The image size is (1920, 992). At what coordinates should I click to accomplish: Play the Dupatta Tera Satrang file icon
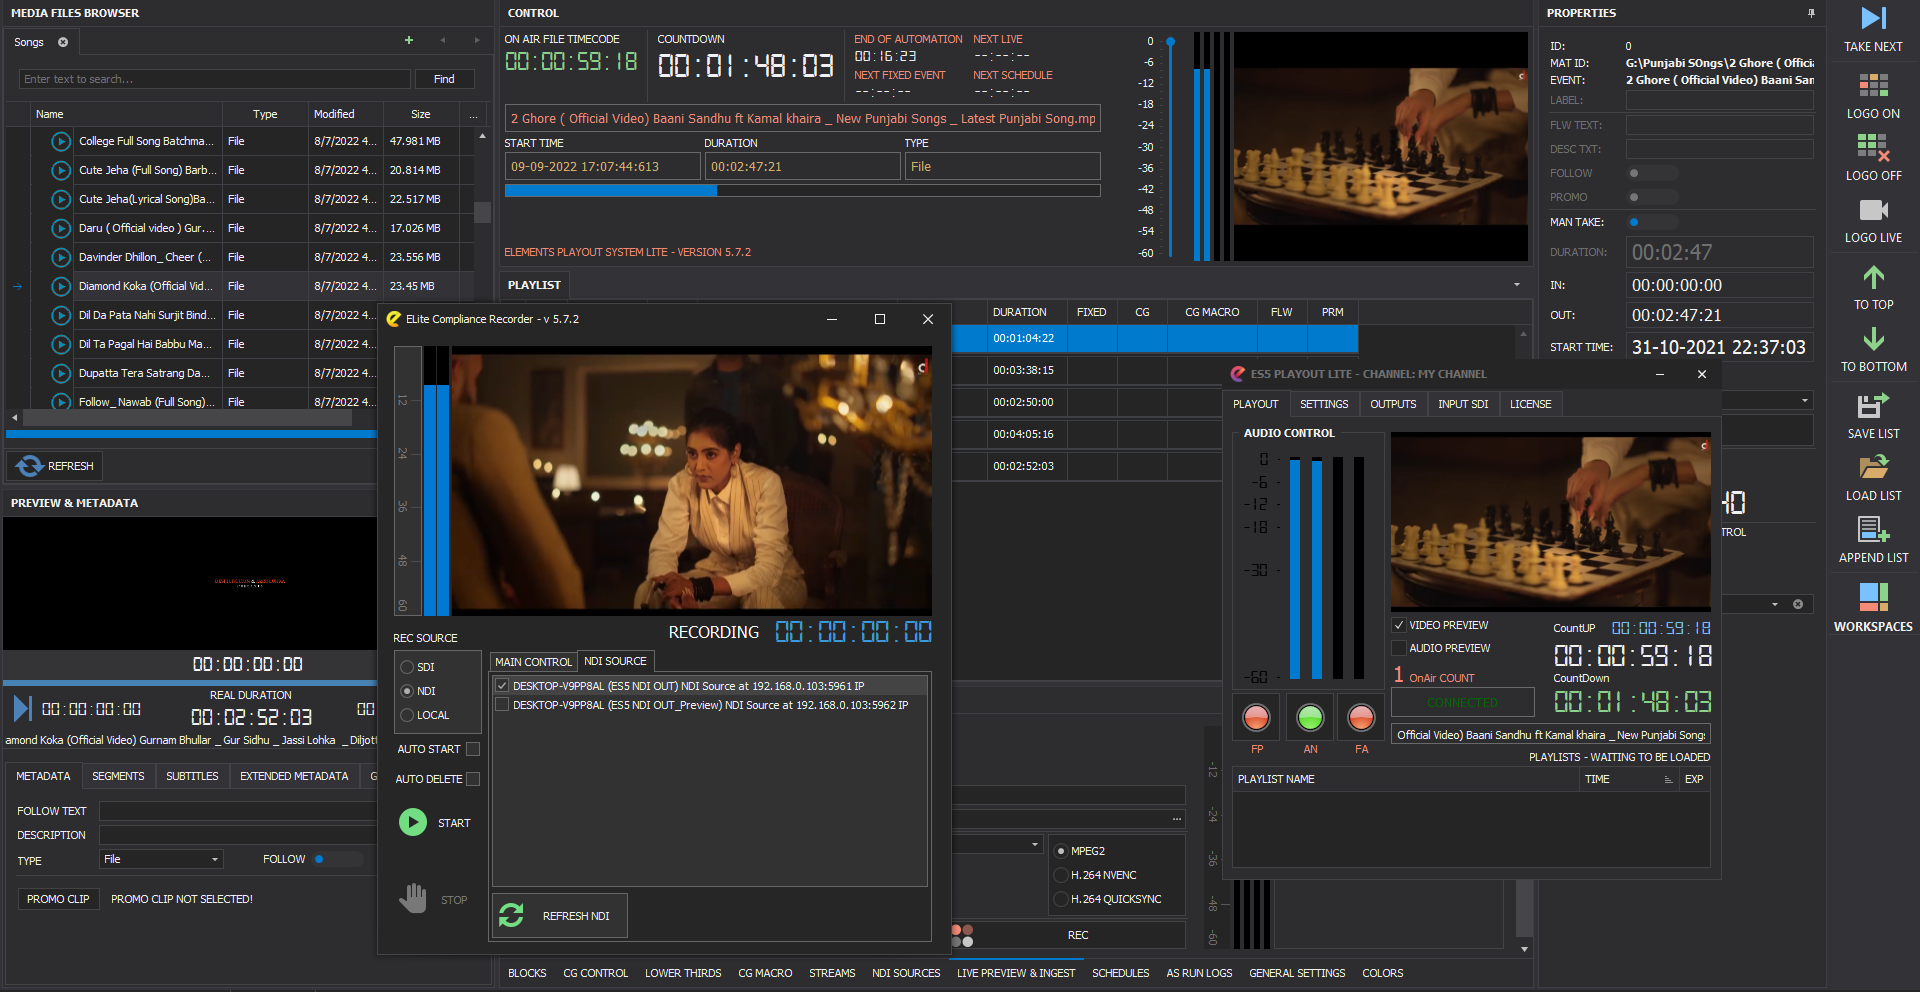tap(61, 374)
